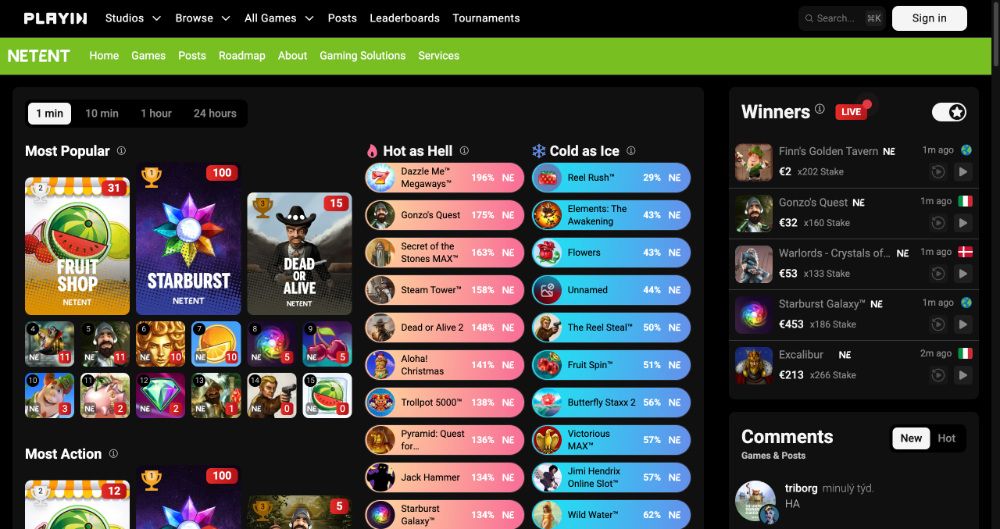Toggle the Winners star switch
The height and width of the screenshot is (529, 1000).
(949, 112)
